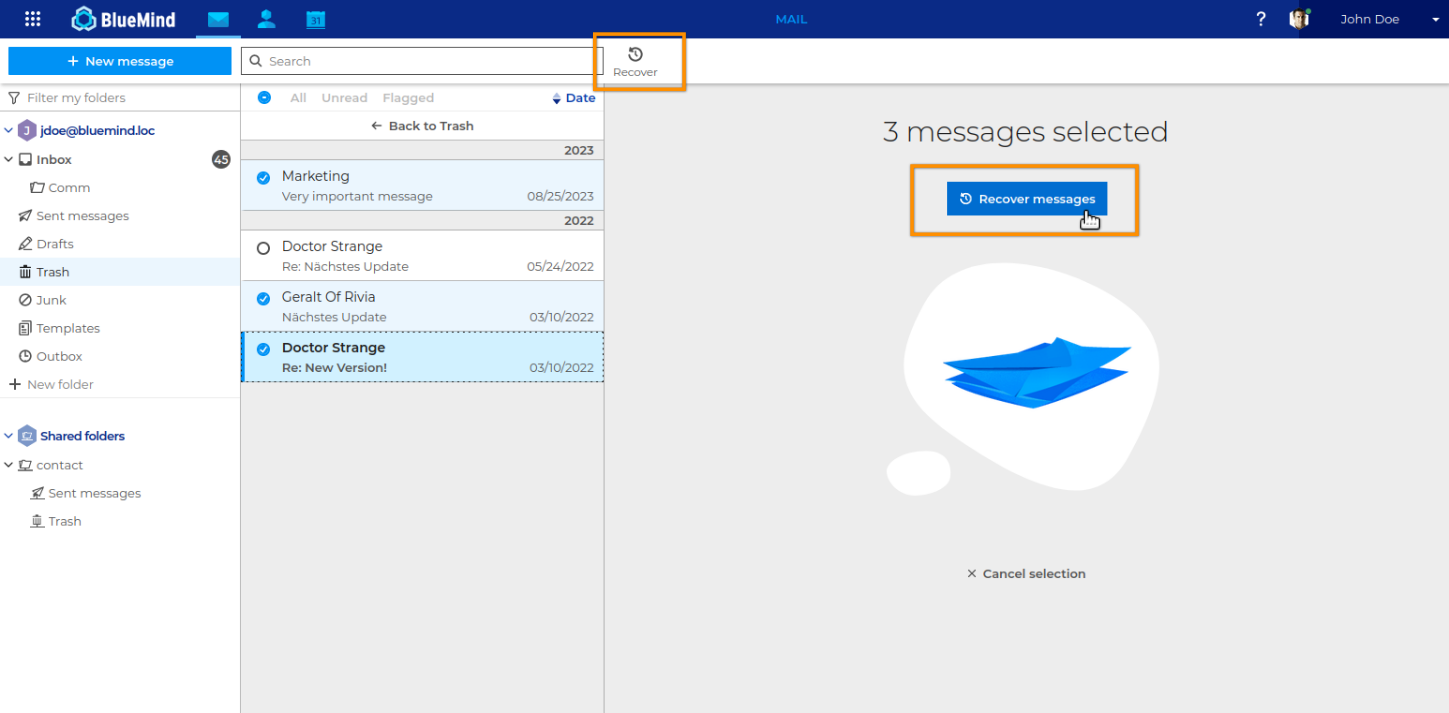1449x713 pixels.
Task: Focus the Filter my folders field
Action: coord(120,98)
